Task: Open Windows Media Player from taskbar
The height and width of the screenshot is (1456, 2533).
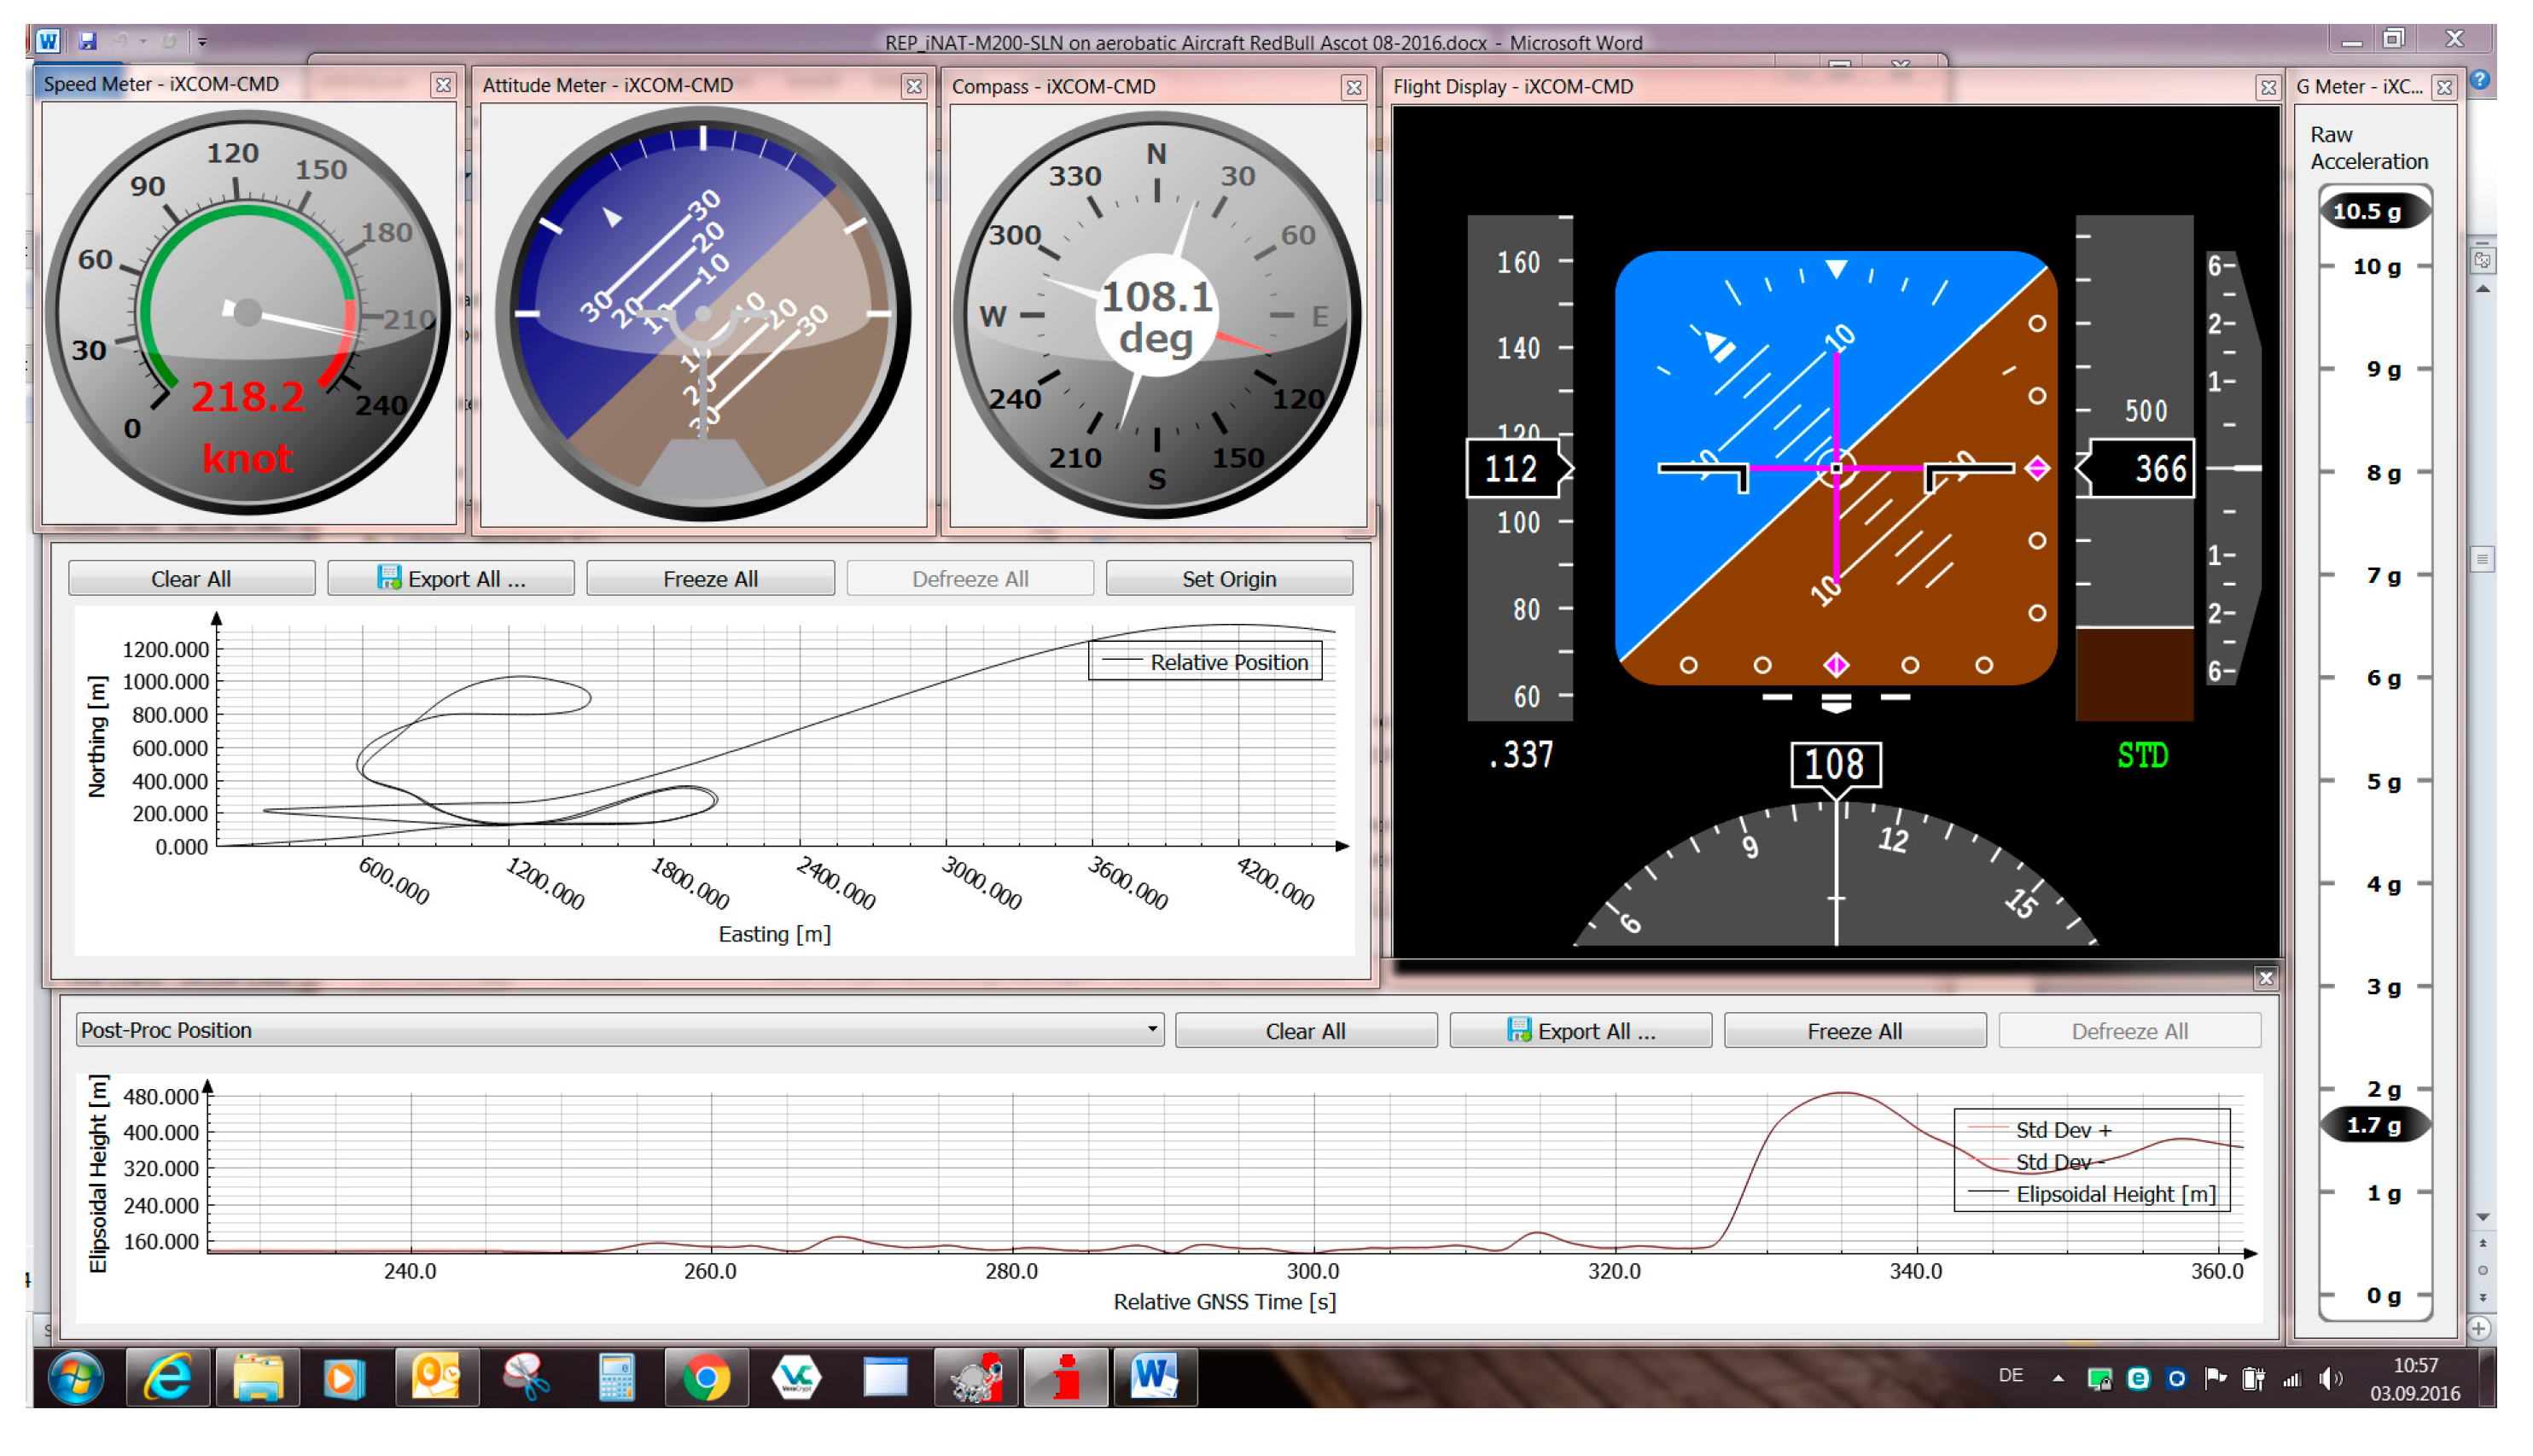Action: [x=346, y=1378]
